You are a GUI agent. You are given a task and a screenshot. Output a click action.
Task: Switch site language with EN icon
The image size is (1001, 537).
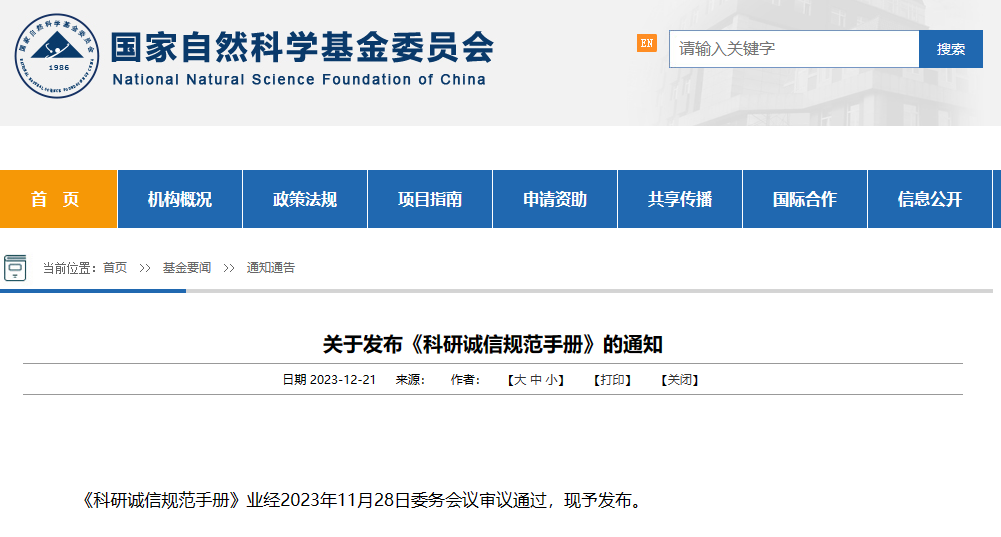pyautogui.click(x=647, y=43)
